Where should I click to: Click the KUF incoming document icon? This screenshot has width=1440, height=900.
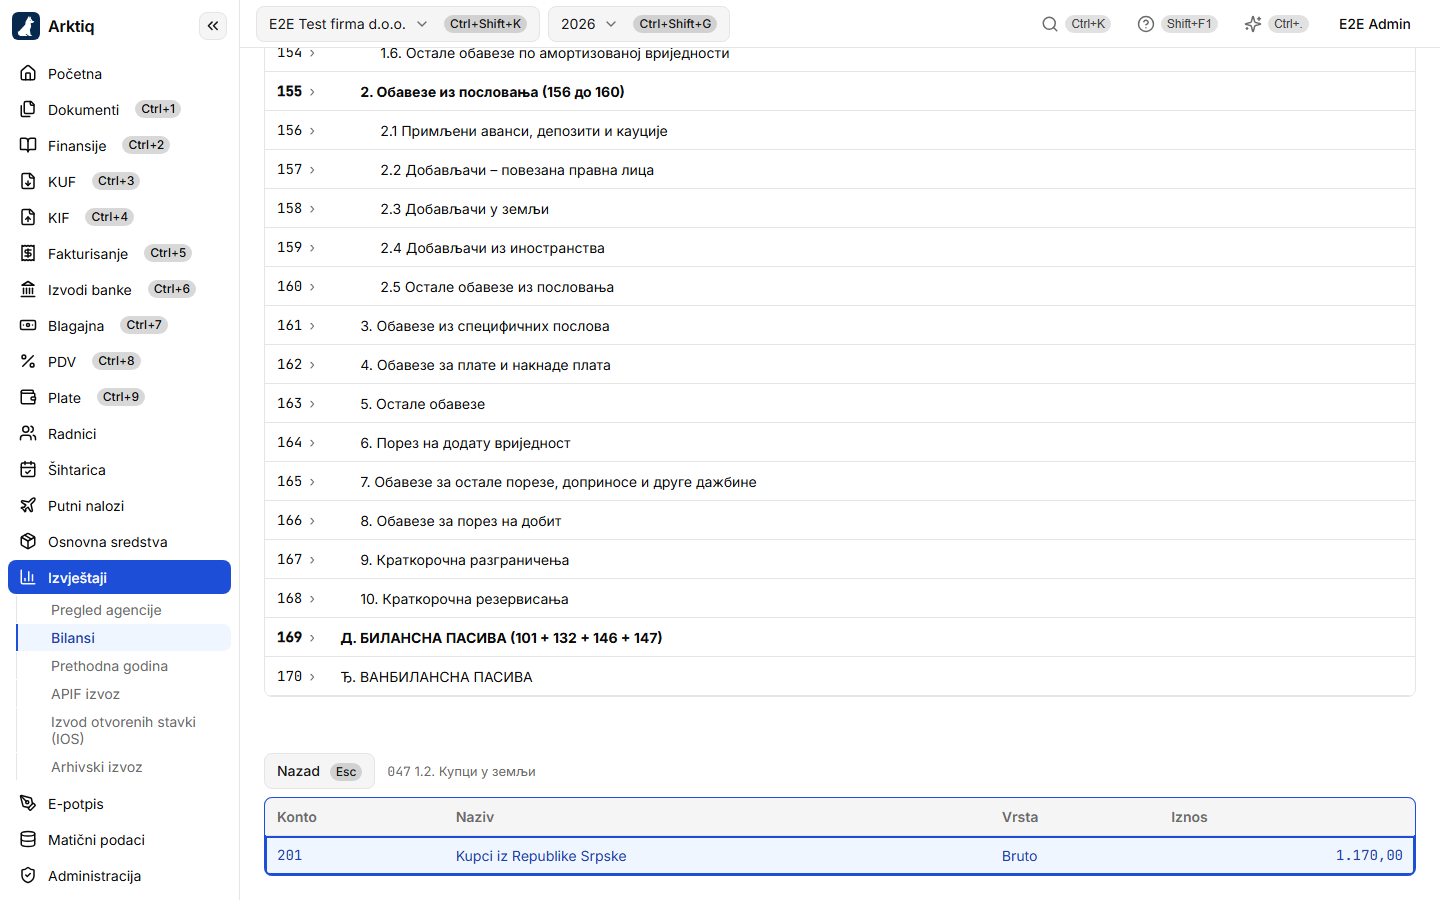[x=28, y=182]
